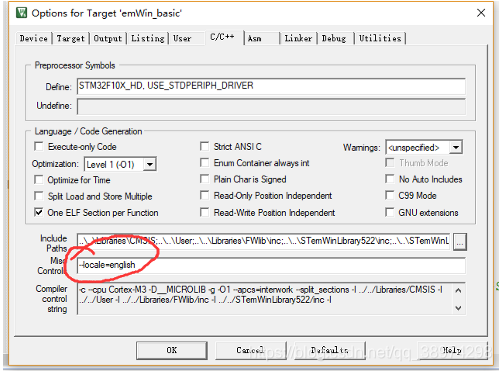
Task: Enable Strict ANSI C checkbox
Action: (204, 146)
